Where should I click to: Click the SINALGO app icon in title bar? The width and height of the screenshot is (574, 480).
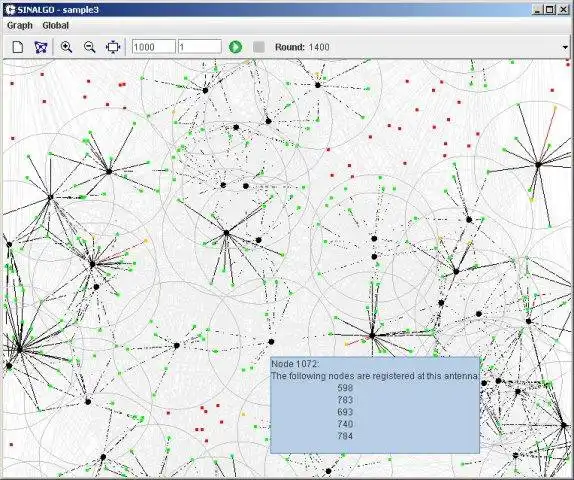click(x=11, y=10)
